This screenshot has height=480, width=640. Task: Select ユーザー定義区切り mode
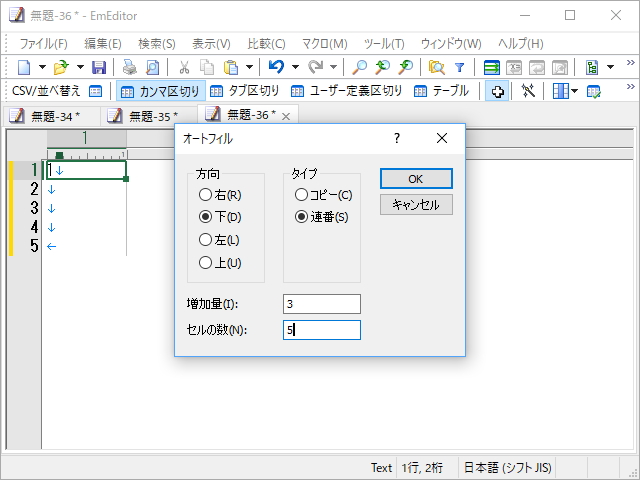[x=347, y=91]
